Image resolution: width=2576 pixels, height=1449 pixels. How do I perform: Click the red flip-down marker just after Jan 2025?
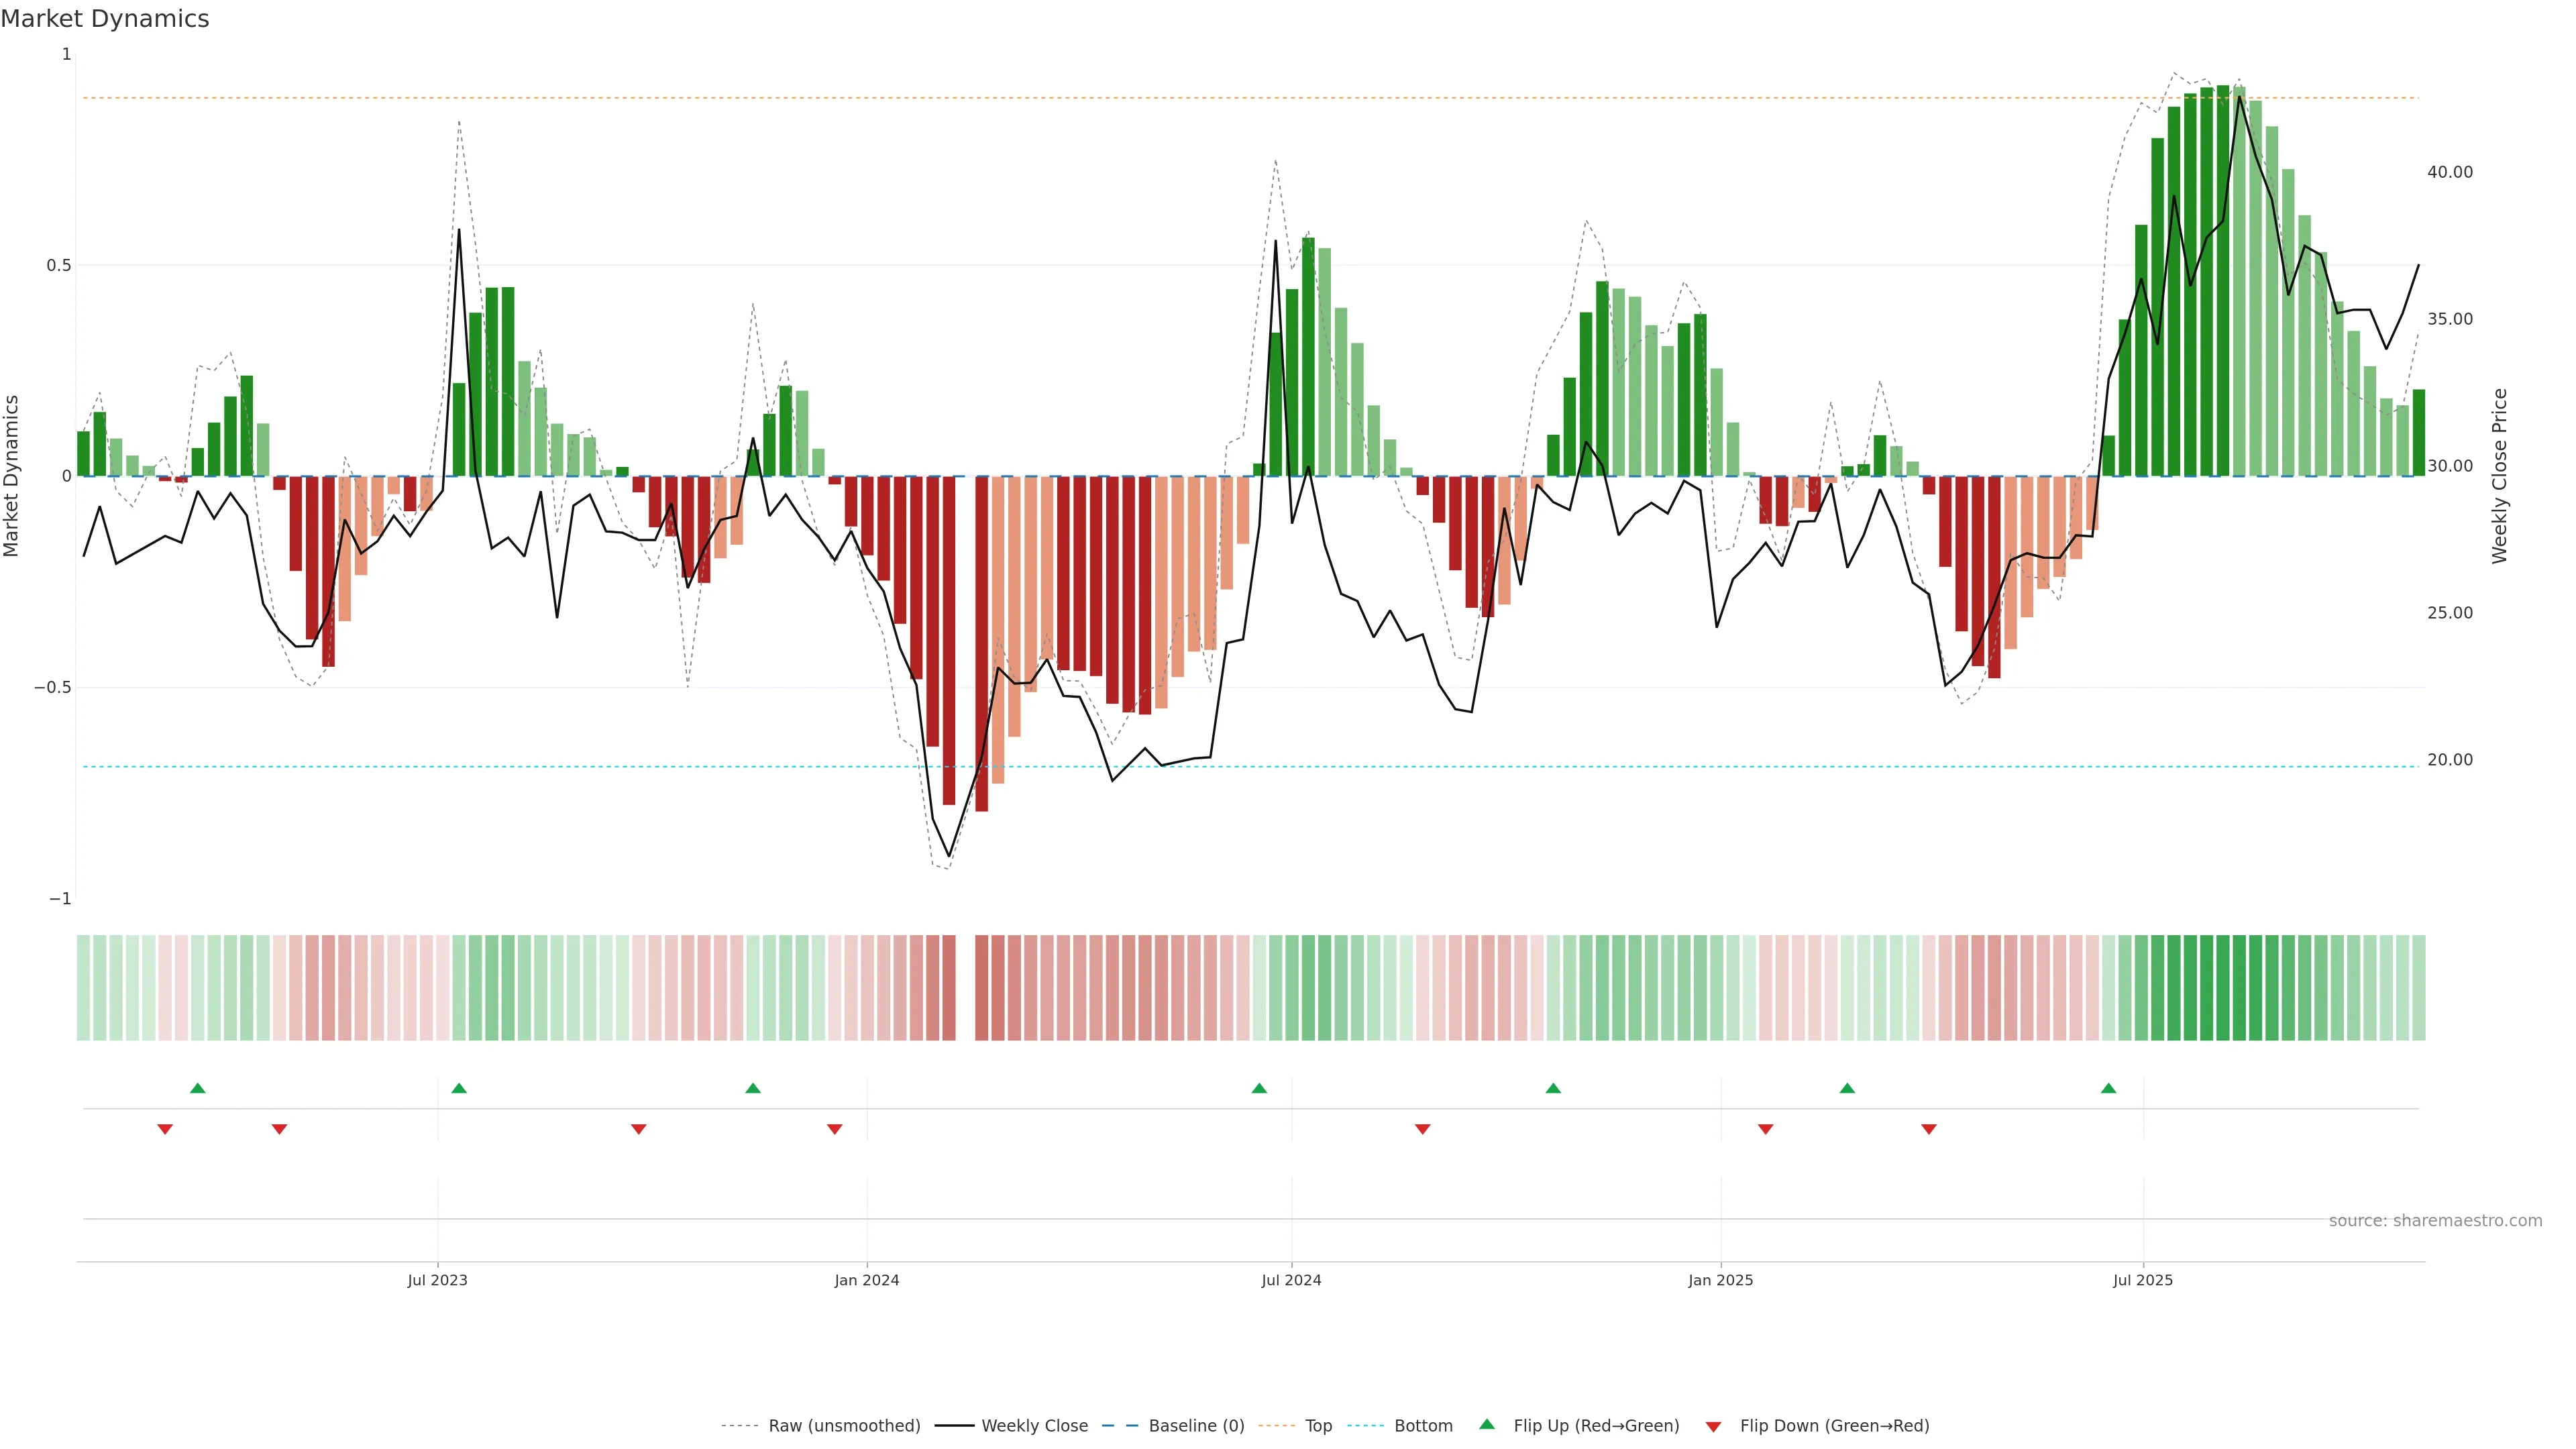(x=1765, y=1129)
